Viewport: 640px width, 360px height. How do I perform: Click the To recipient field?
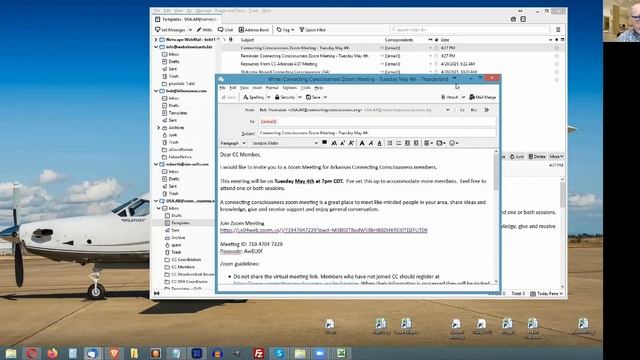point(377,121)
